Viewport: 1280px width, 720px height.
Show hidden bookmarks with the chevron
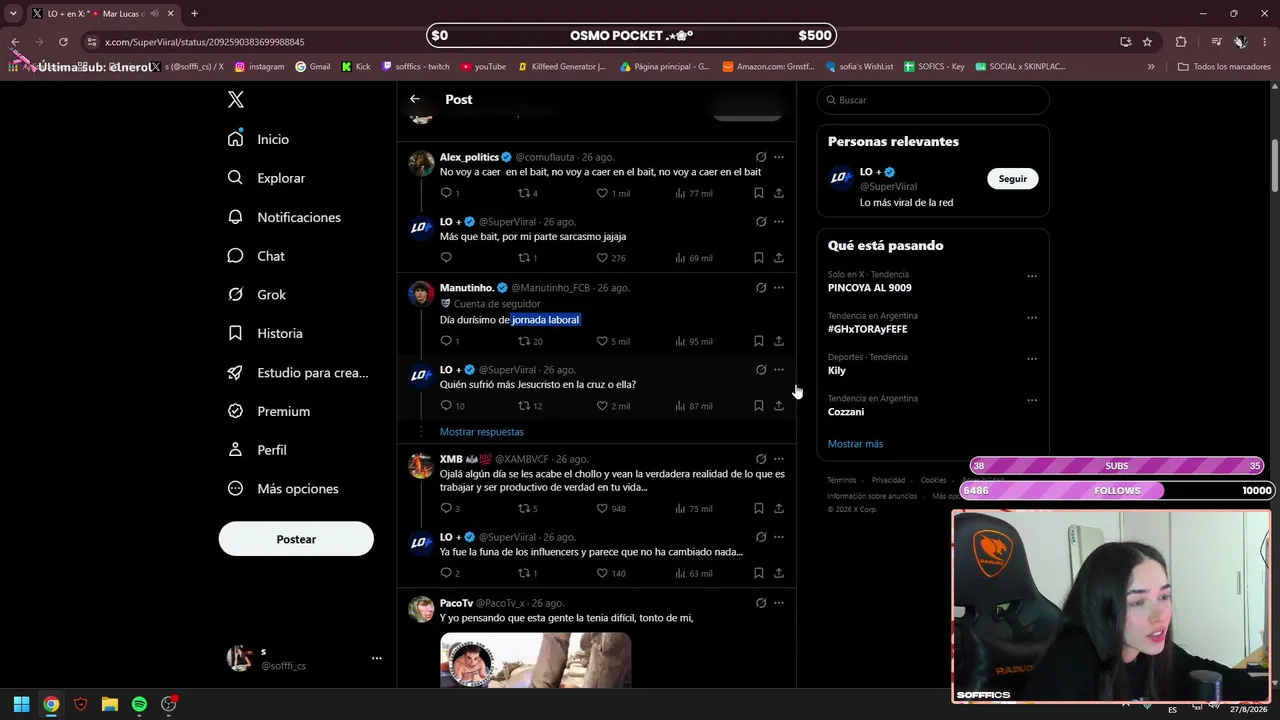pyautogui.click(x=1151, y=67)
